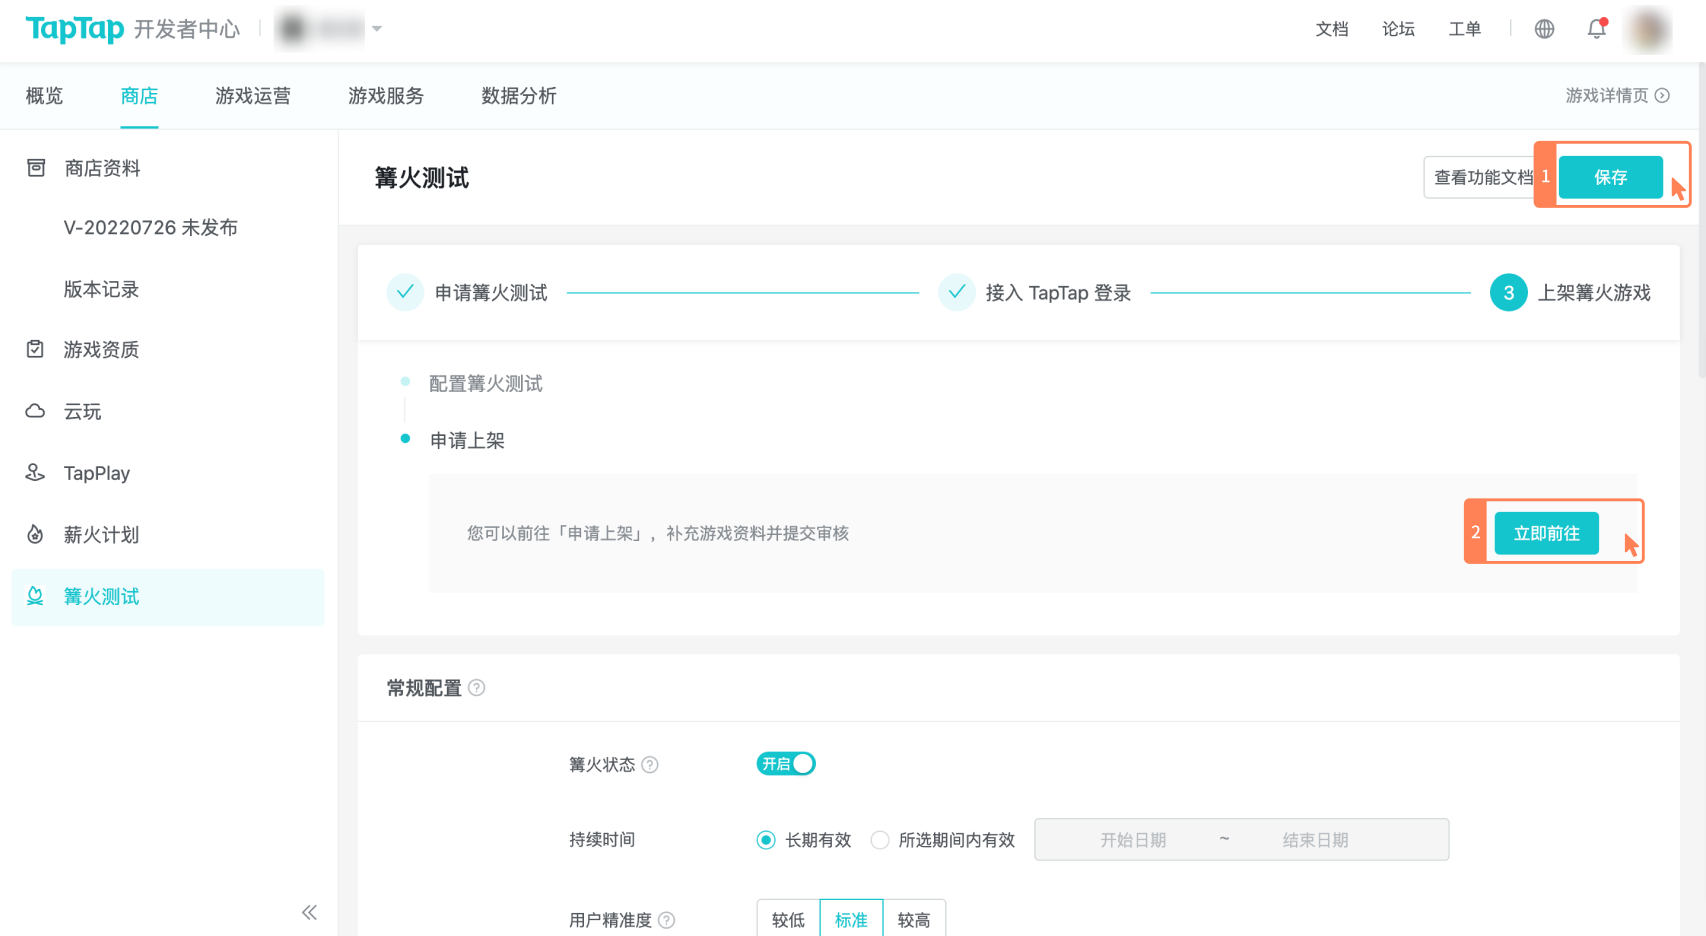This screenshot has height=936, width=1706.
Task: Click the TapTap logo
Action: pos(75,29)
